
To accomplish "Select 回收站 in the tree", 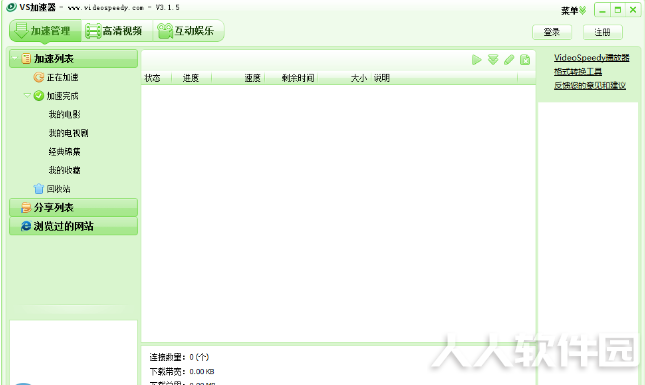I will [58, 189].
